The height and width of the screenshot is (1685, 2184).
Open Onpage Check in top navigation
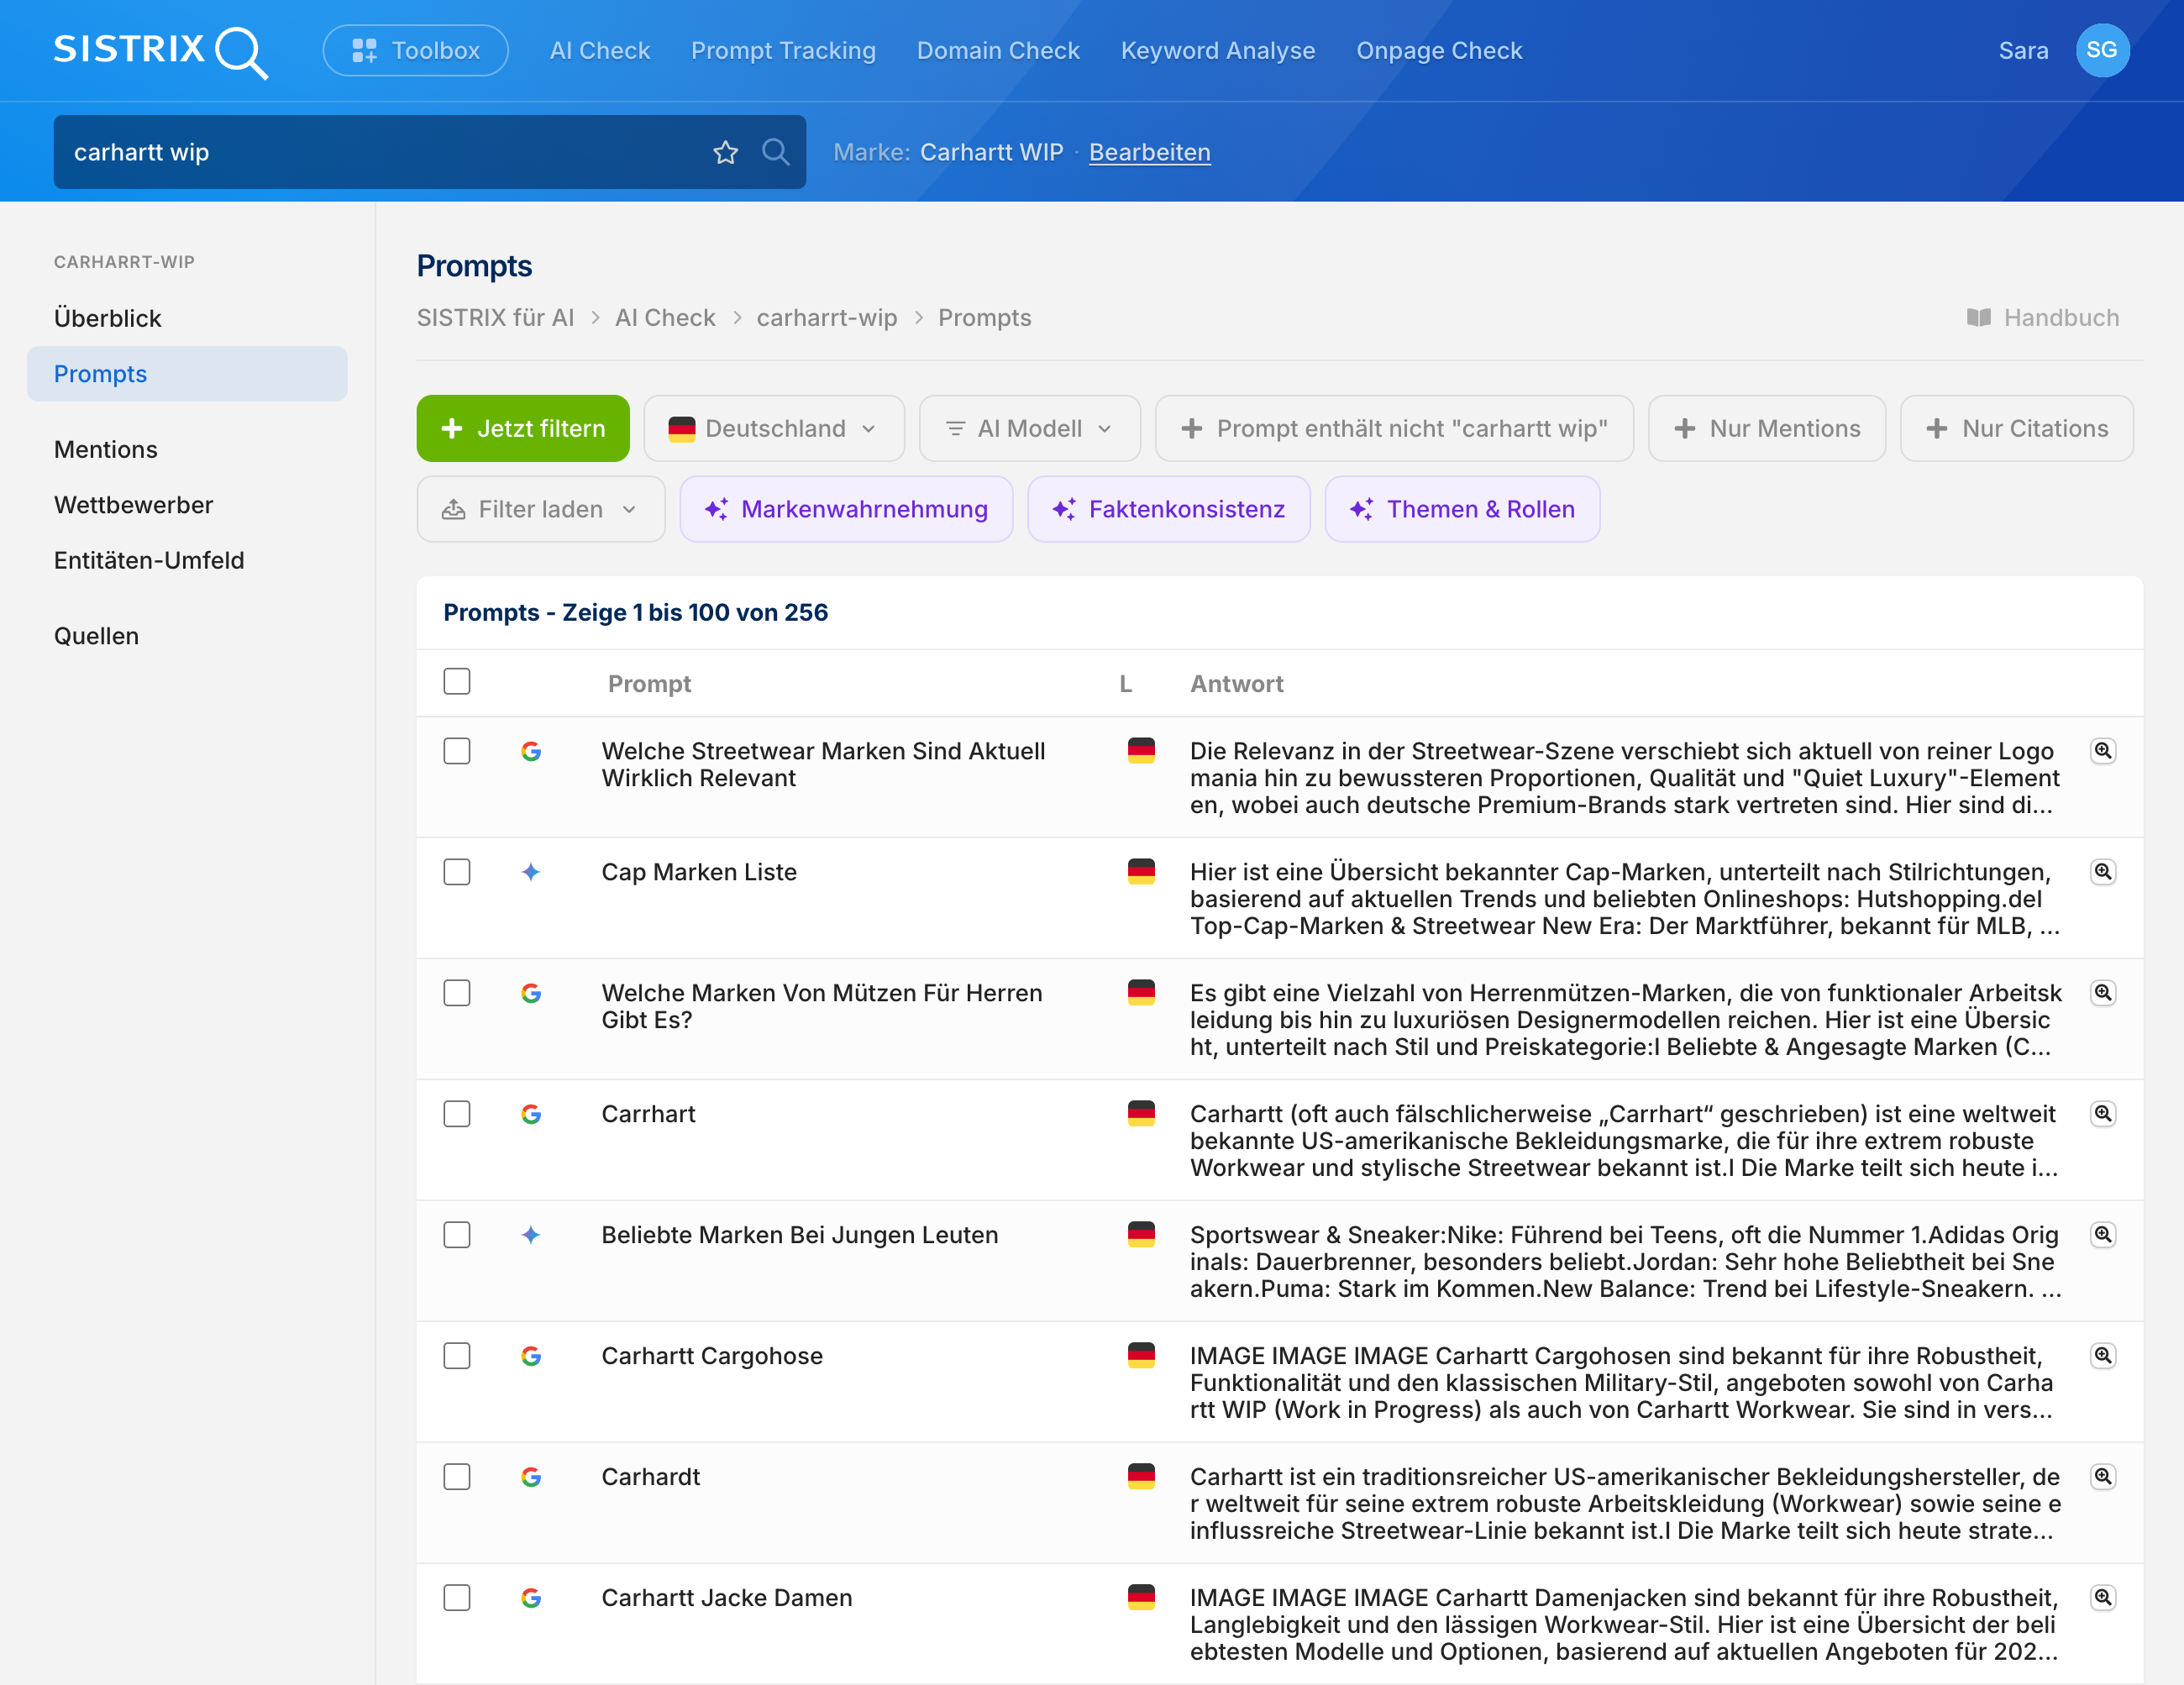(1439, 51)
